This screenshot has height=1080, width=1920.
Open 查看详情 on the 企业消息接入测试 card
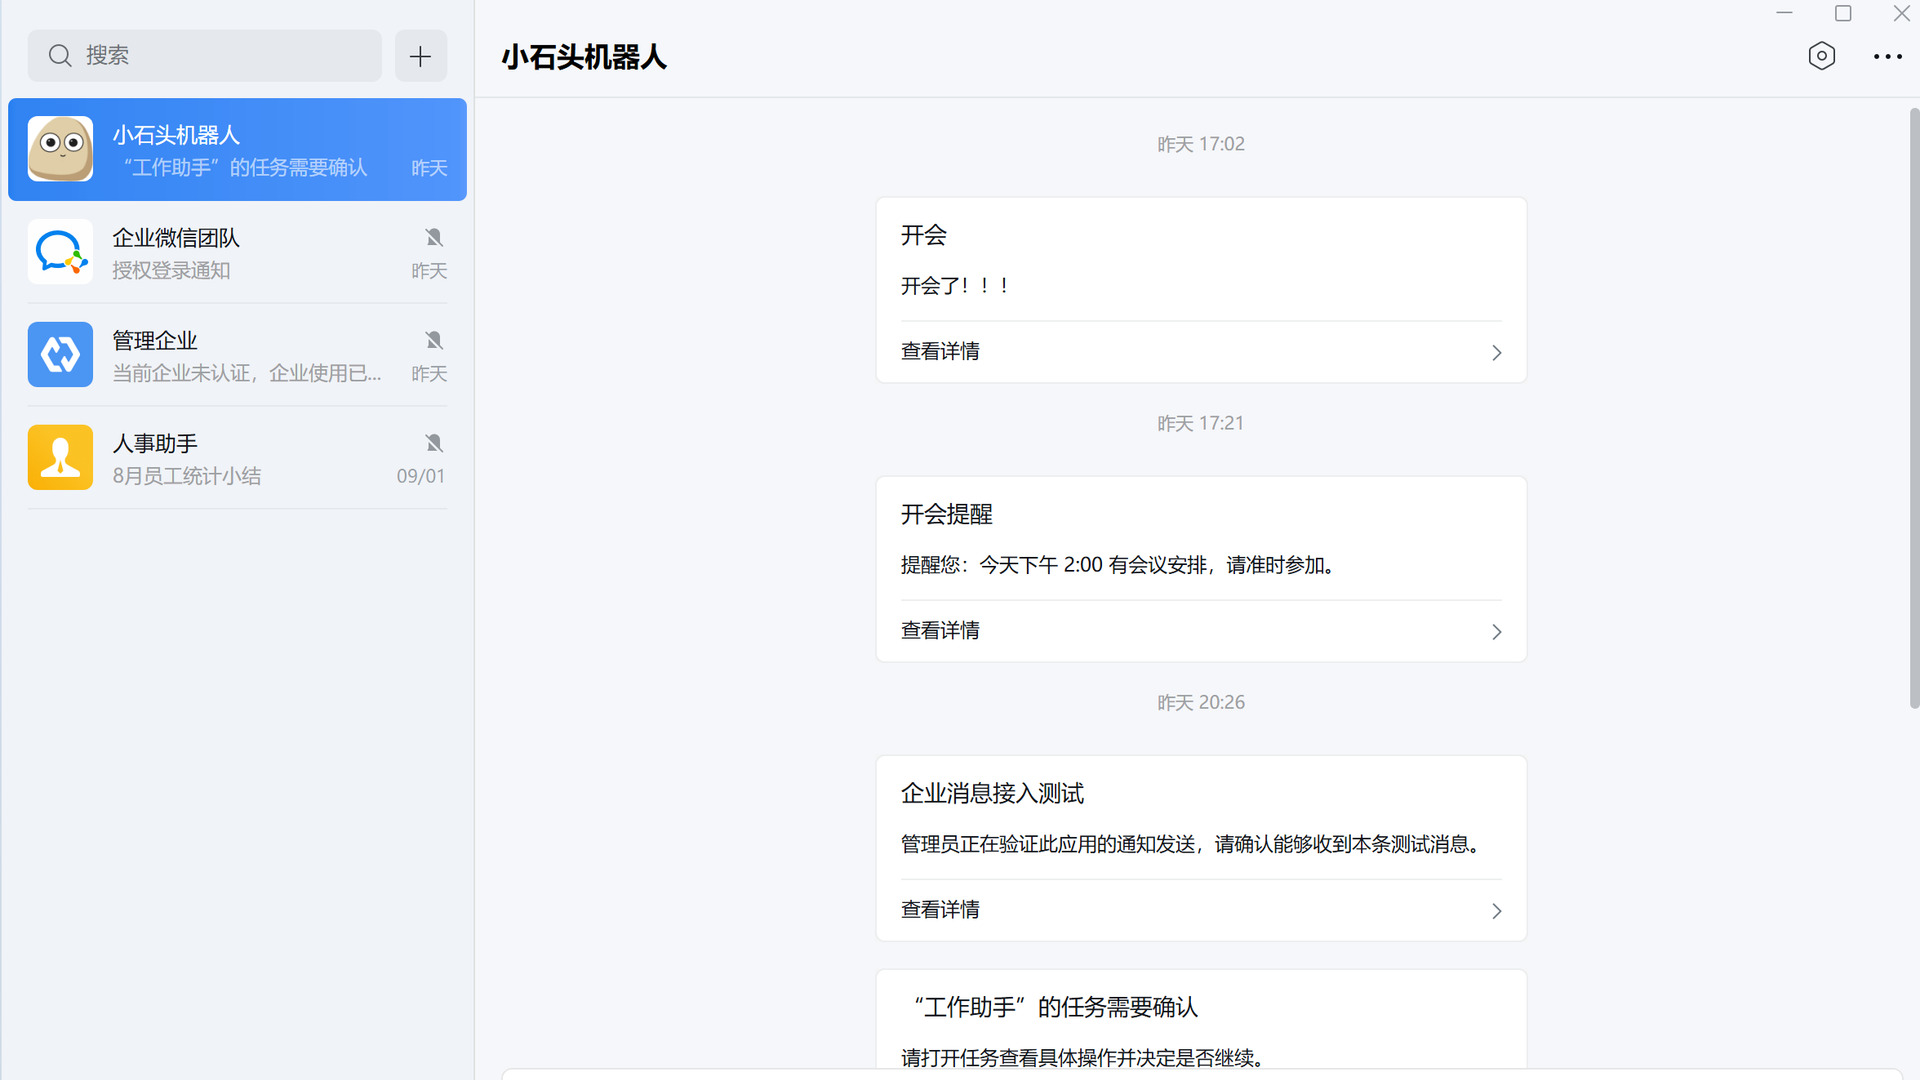[x=940, y=910]
